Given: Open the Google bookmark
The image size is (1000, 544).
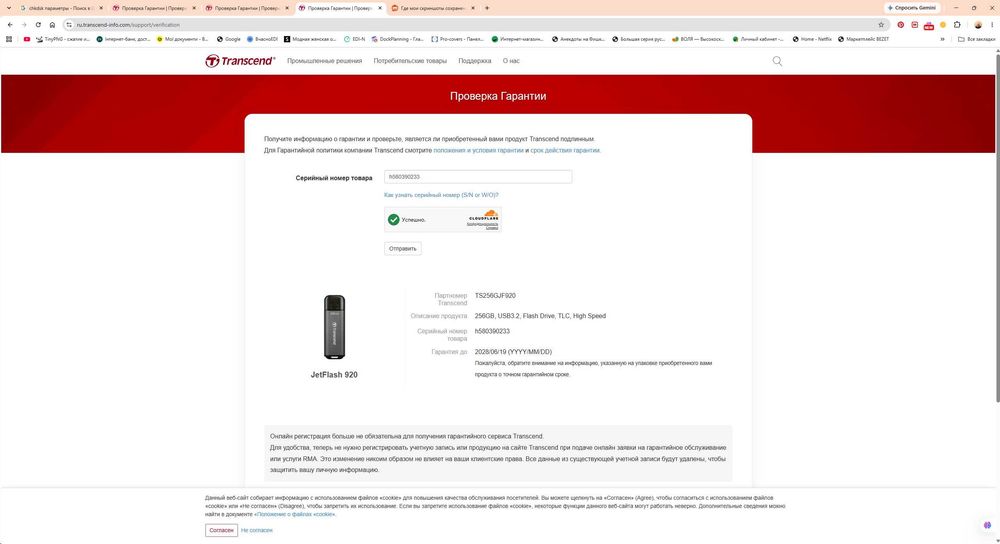Looking at the screenshot, I should (228, 39).
